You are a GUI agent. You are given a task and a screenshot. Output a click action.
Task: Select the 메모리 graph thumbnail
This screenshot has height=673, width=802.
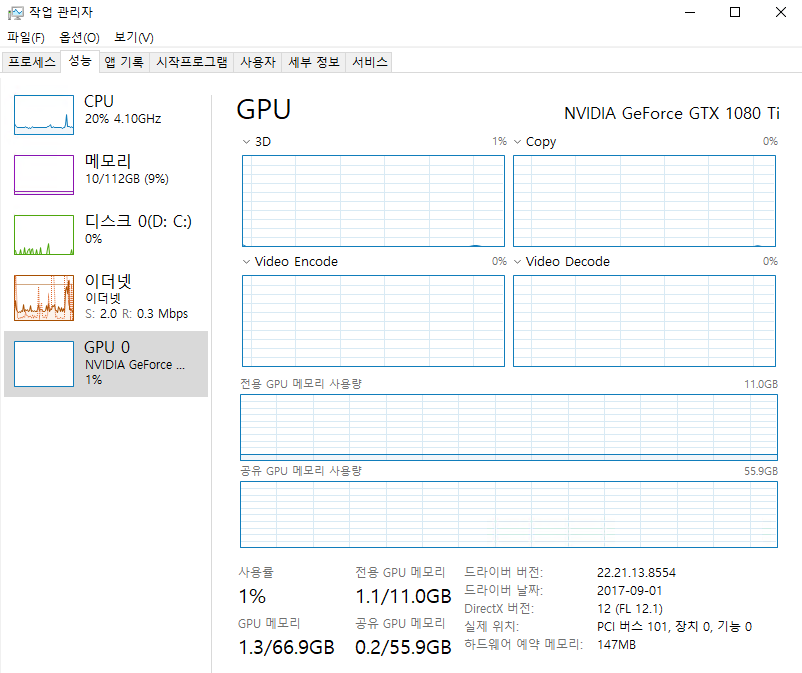point(43,175)
